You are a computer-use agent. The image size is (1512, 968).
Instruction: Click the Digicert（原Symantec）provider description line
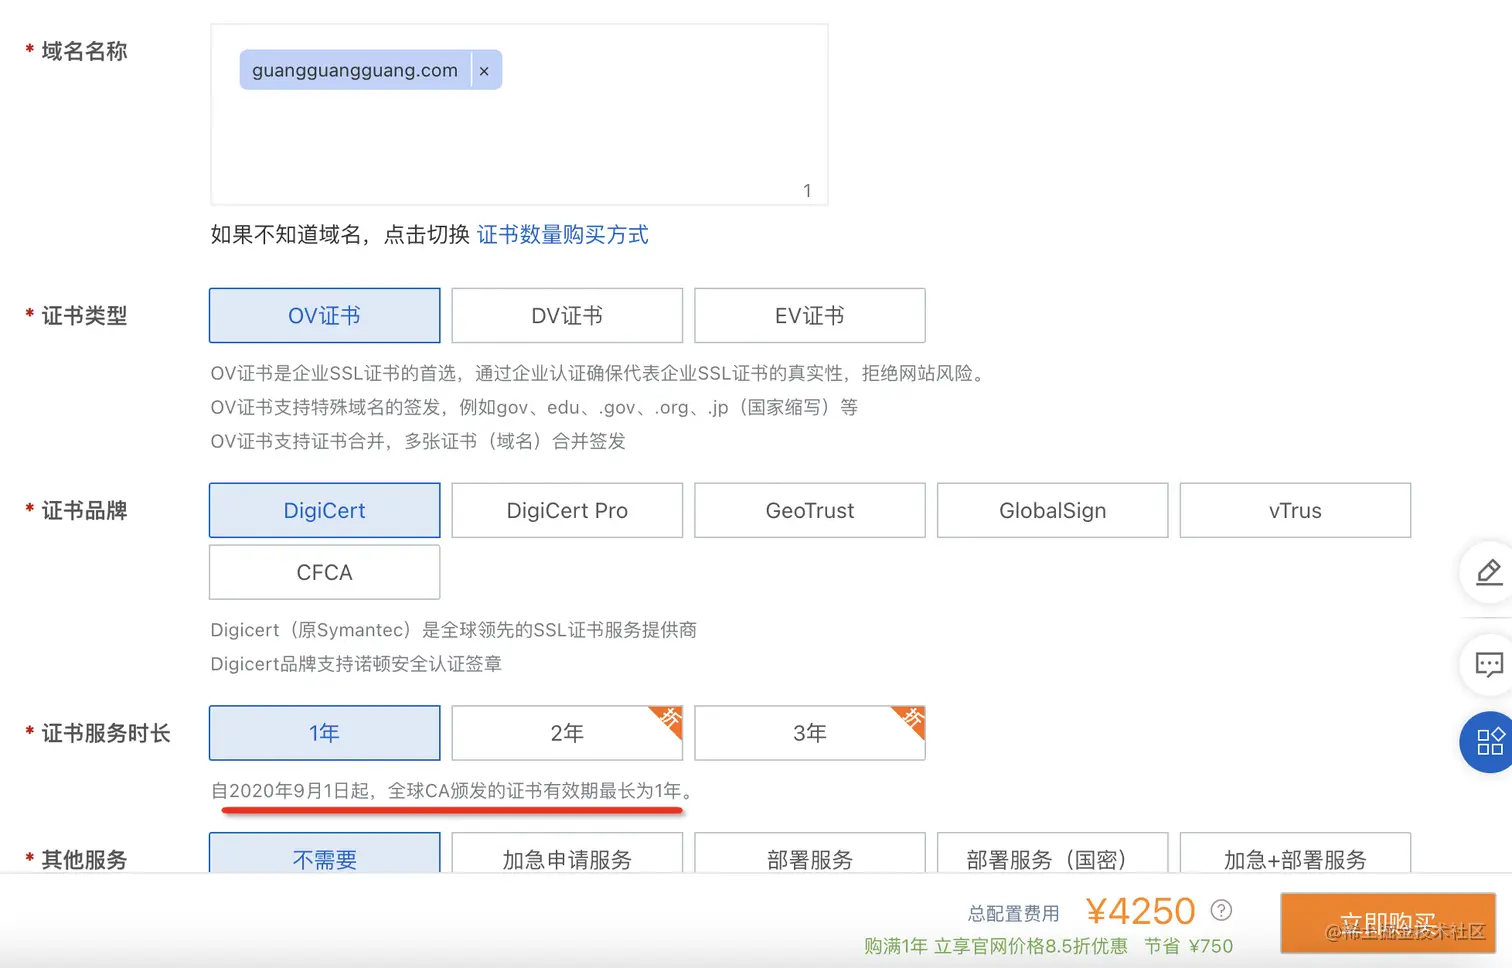point(454,630)
